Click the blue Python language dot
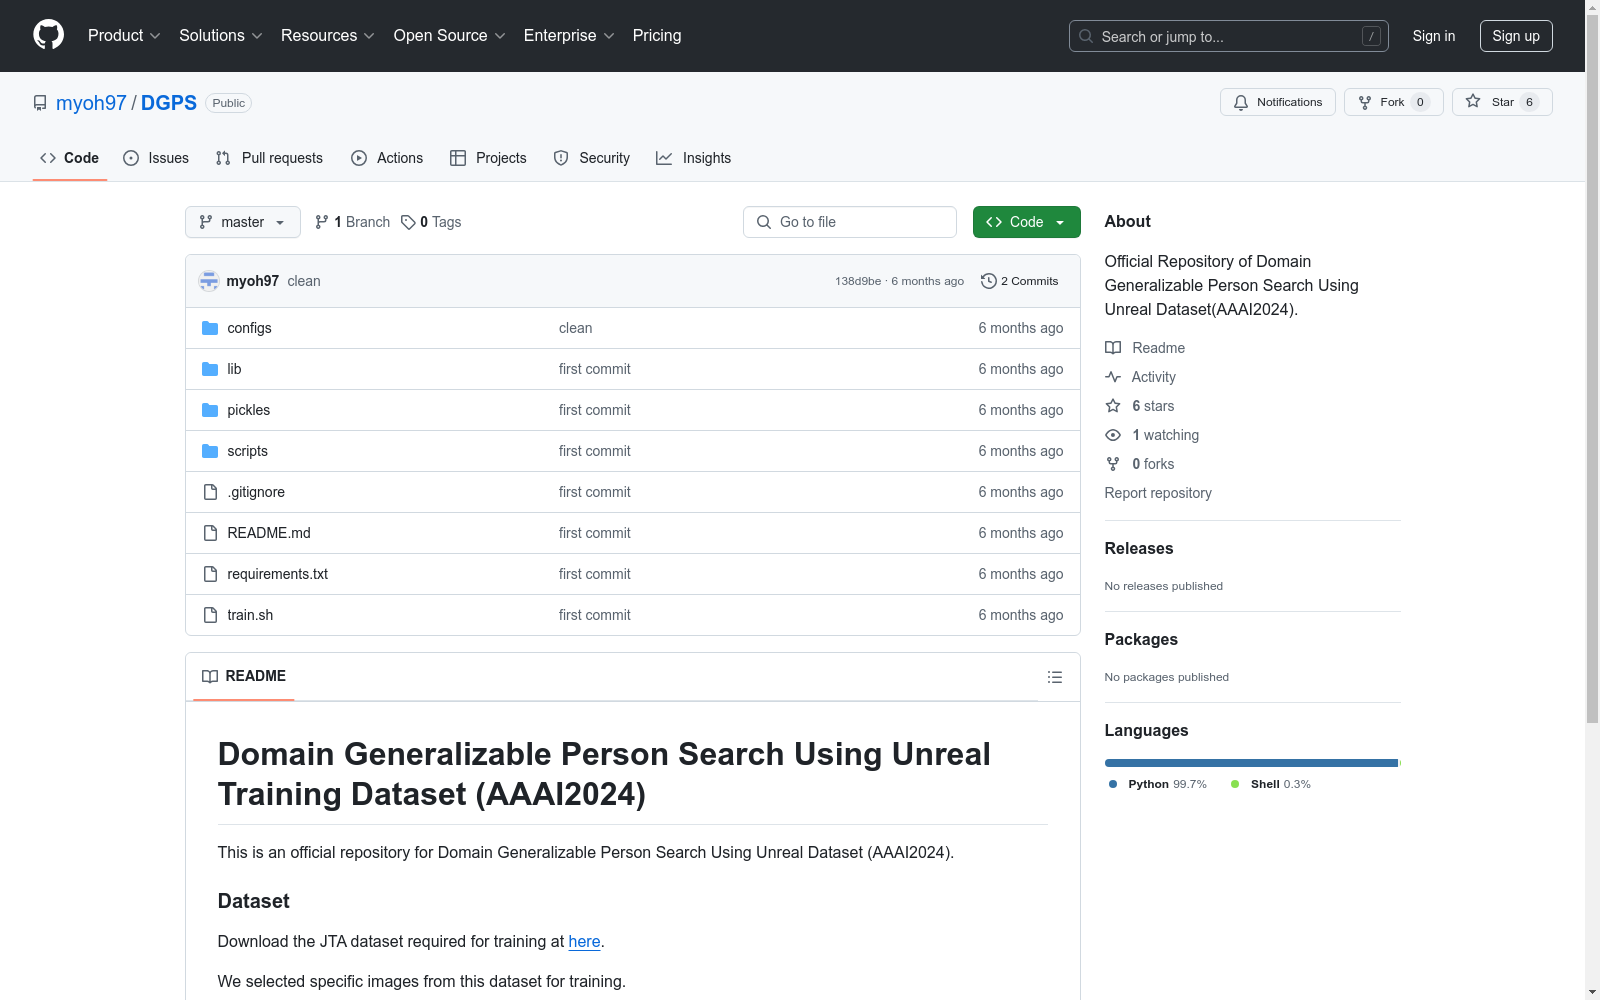Image resolution: width=1600 pixels, height=1000 pixels. point(1113,784)
